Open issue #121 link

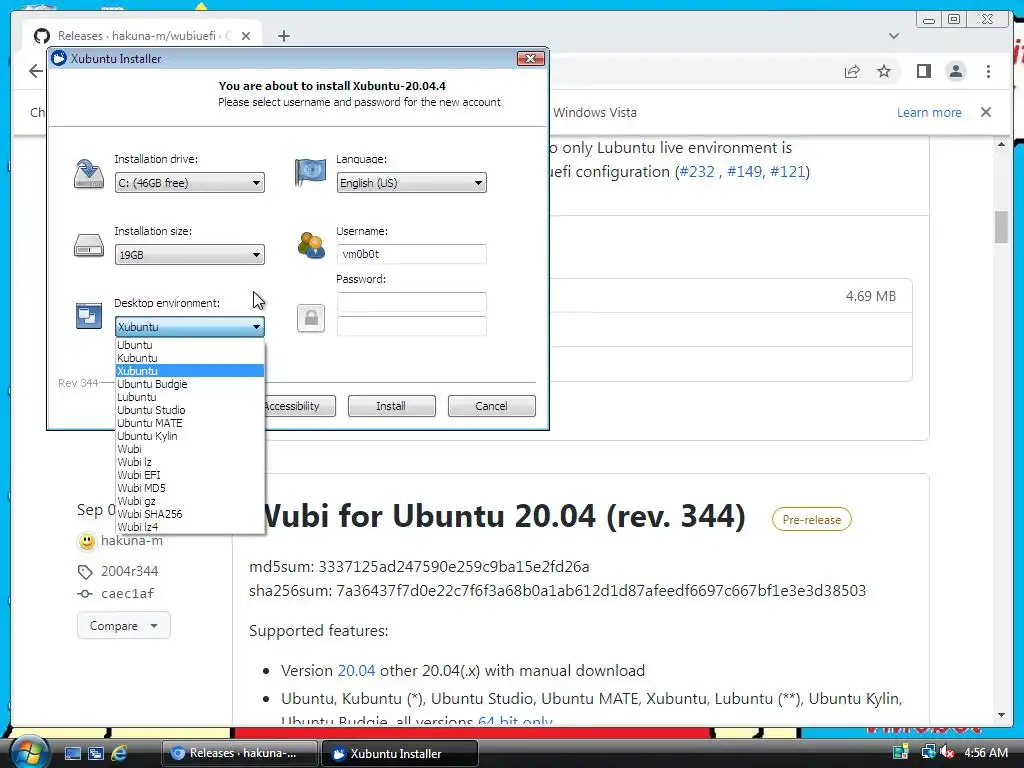pyautogui.click(x=787, y=172)
